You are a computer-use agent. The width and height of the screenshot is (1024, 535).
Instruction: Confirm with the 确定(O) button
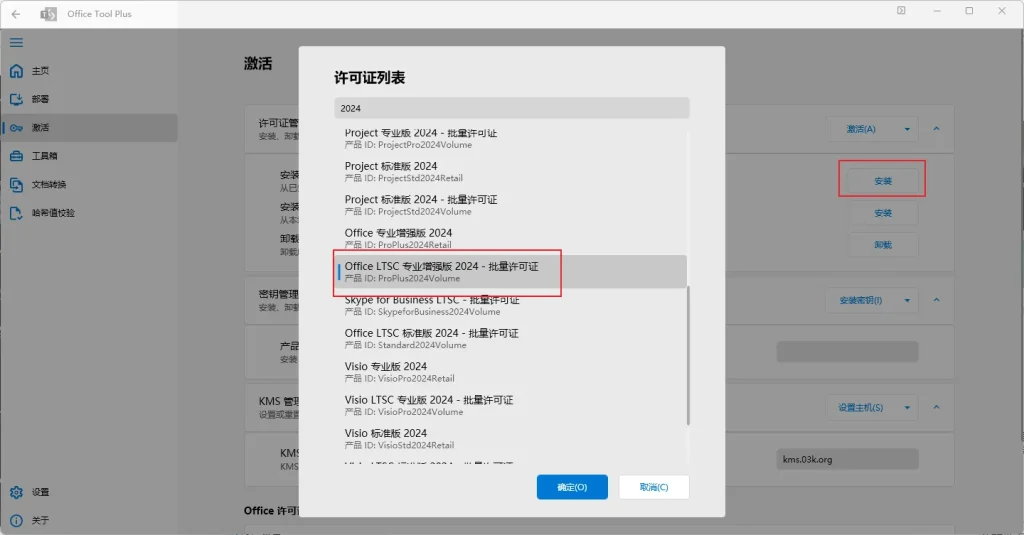[x=572, y=487]
